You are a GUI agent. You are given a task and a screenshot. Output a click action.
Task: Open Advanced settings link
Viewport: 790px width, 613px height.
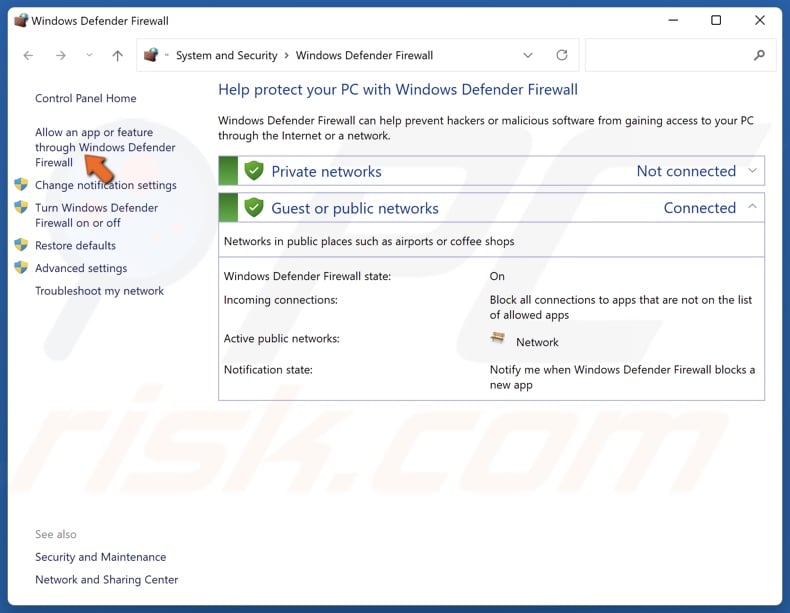[x=81, y=268]
